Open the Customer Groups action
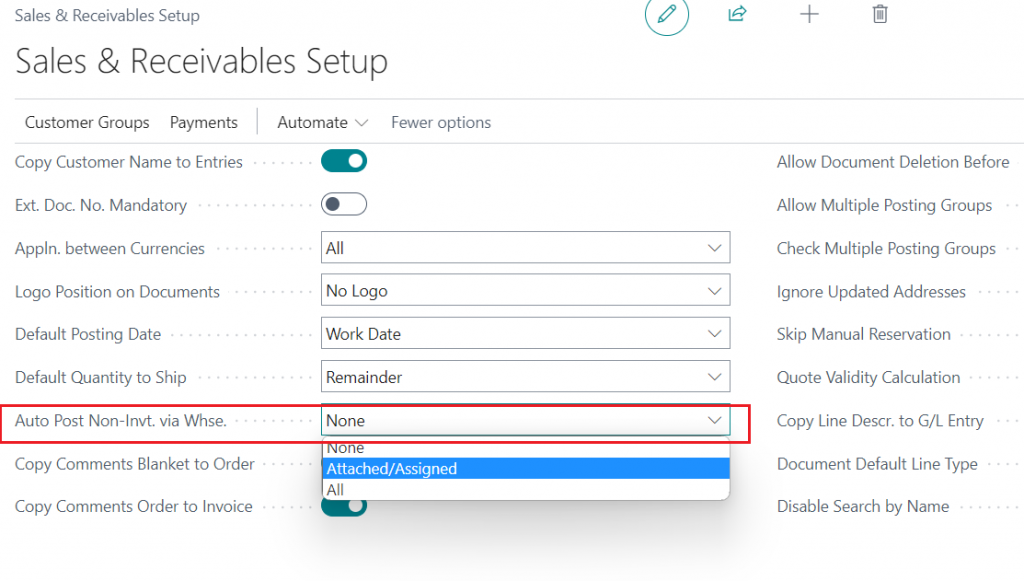This screenshot has width=1024, height=581. 87,123
